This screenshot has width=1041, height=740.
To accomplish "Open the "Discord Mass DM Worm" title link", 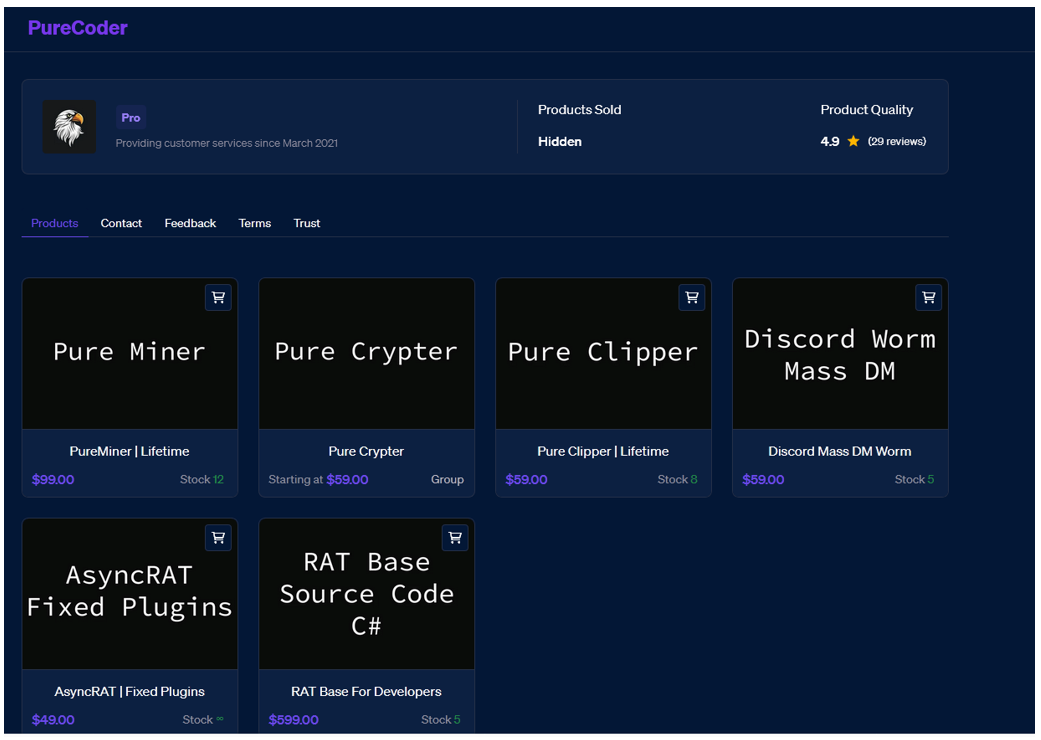I will click(x=840, y=451).
